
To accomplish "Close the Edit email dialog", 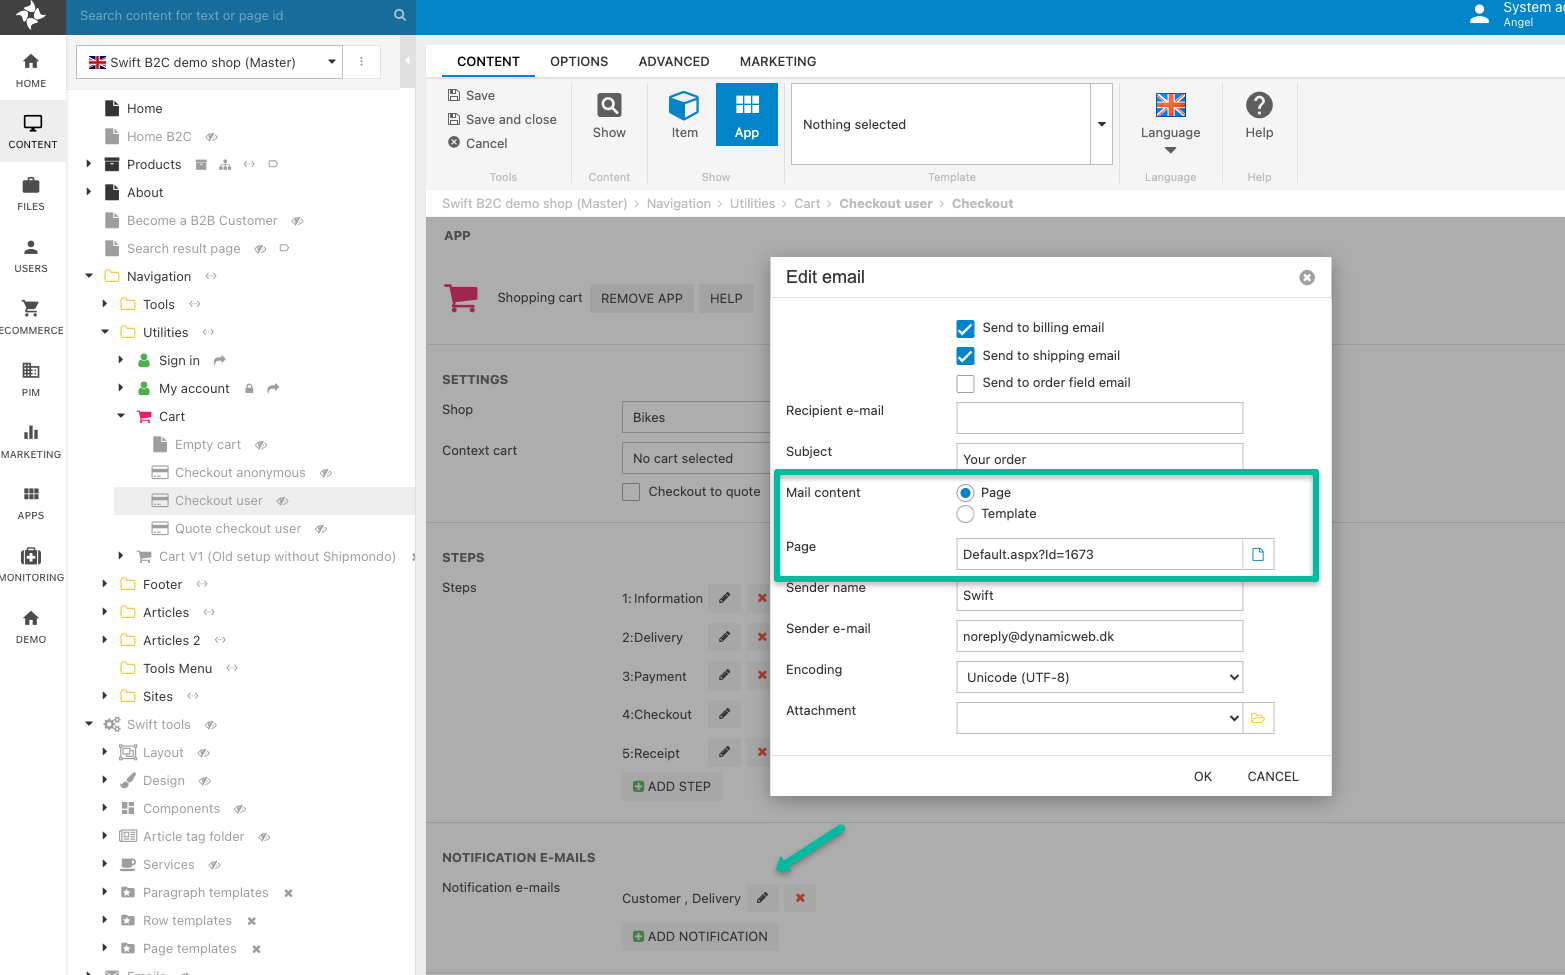I will tap(1307, 278).
